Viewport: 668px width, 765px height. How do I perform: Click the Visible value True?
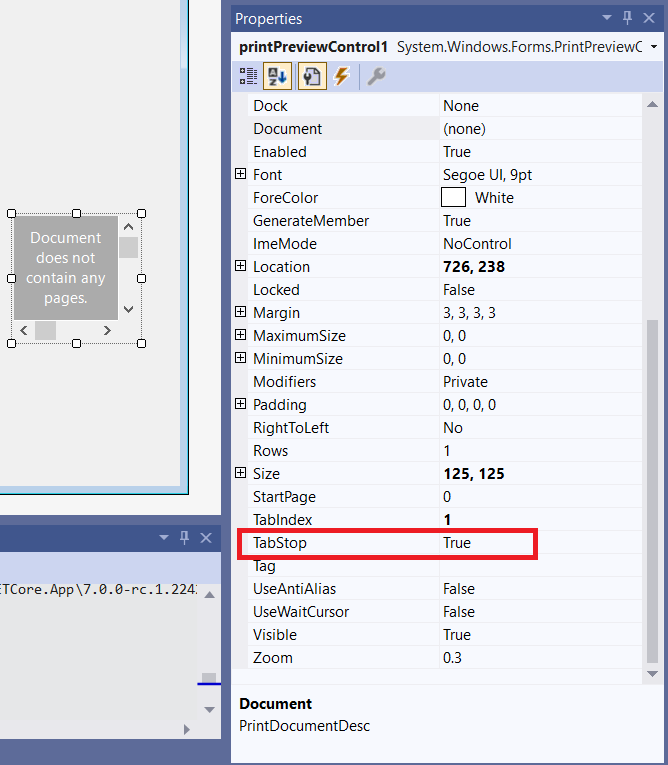point(457,635)
